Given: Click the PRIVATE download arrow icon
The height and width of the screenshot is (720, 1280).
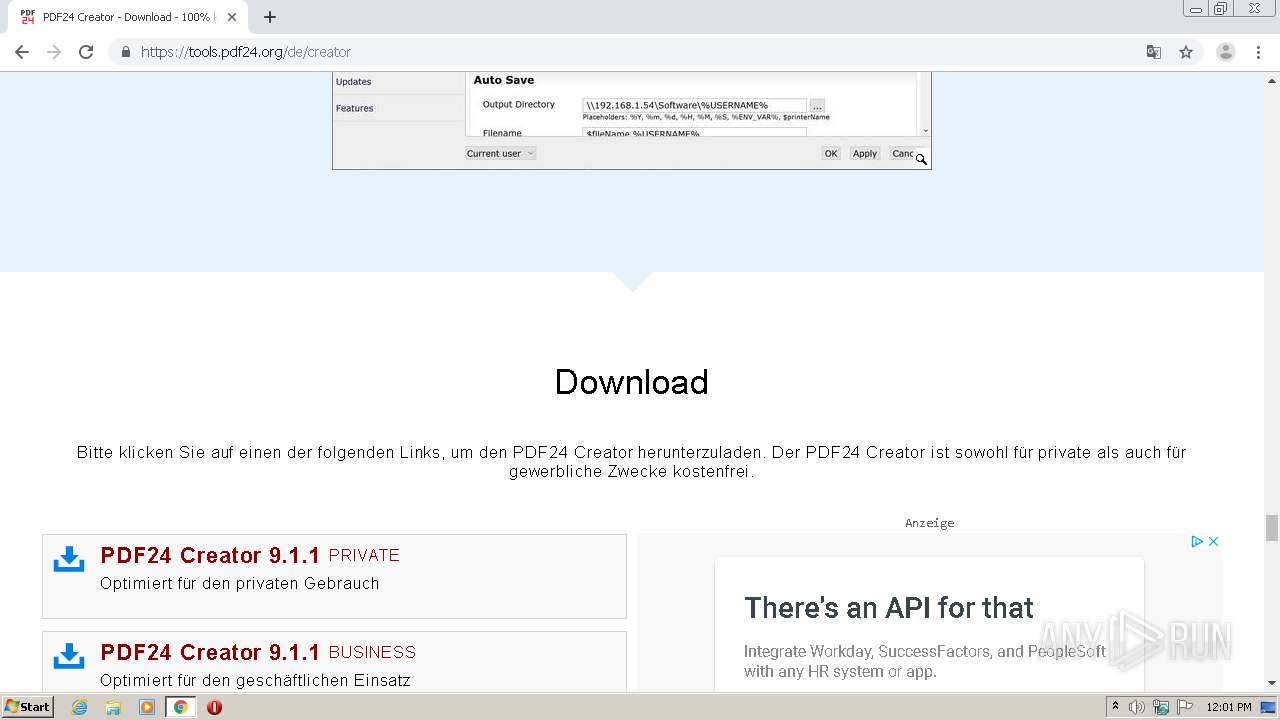Looking at the screenshot, I should coord(69,559).
